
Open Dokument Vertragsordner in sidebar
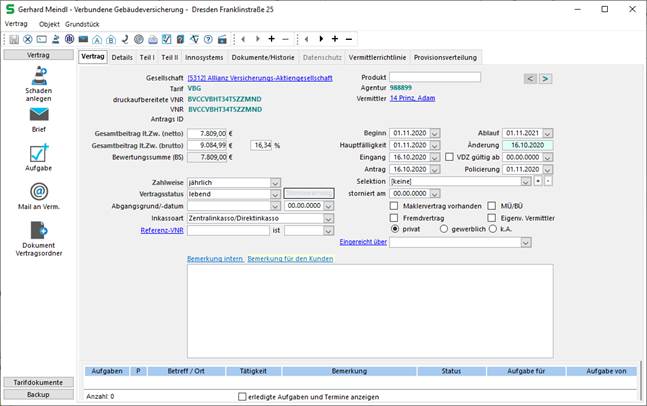click(38, 231)
